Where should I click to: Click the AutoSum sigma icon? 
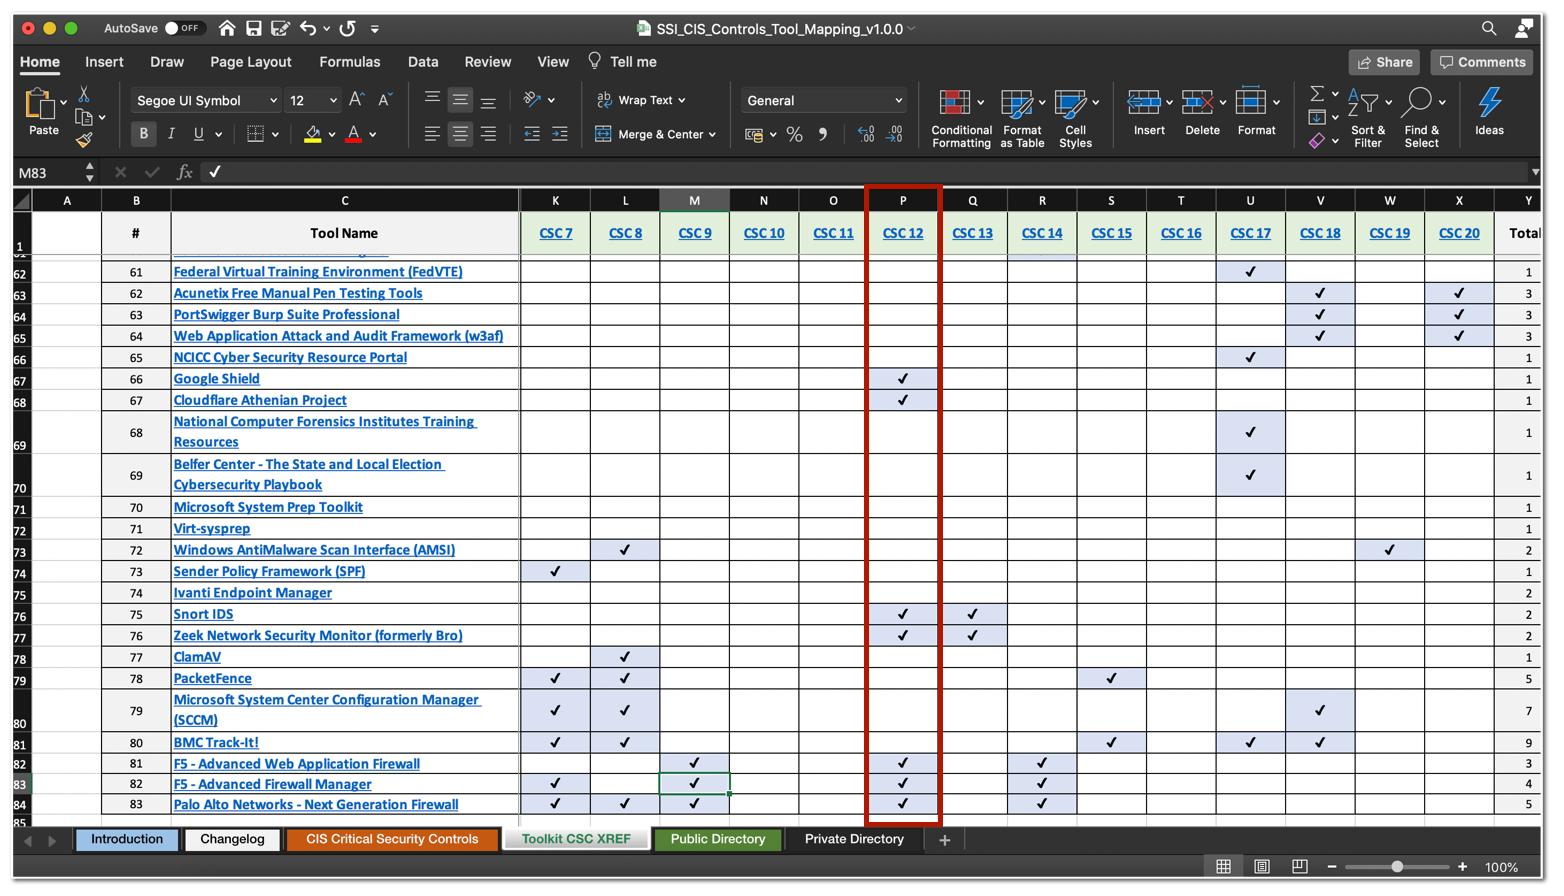pyautogui.click(x=1317, y=94)
